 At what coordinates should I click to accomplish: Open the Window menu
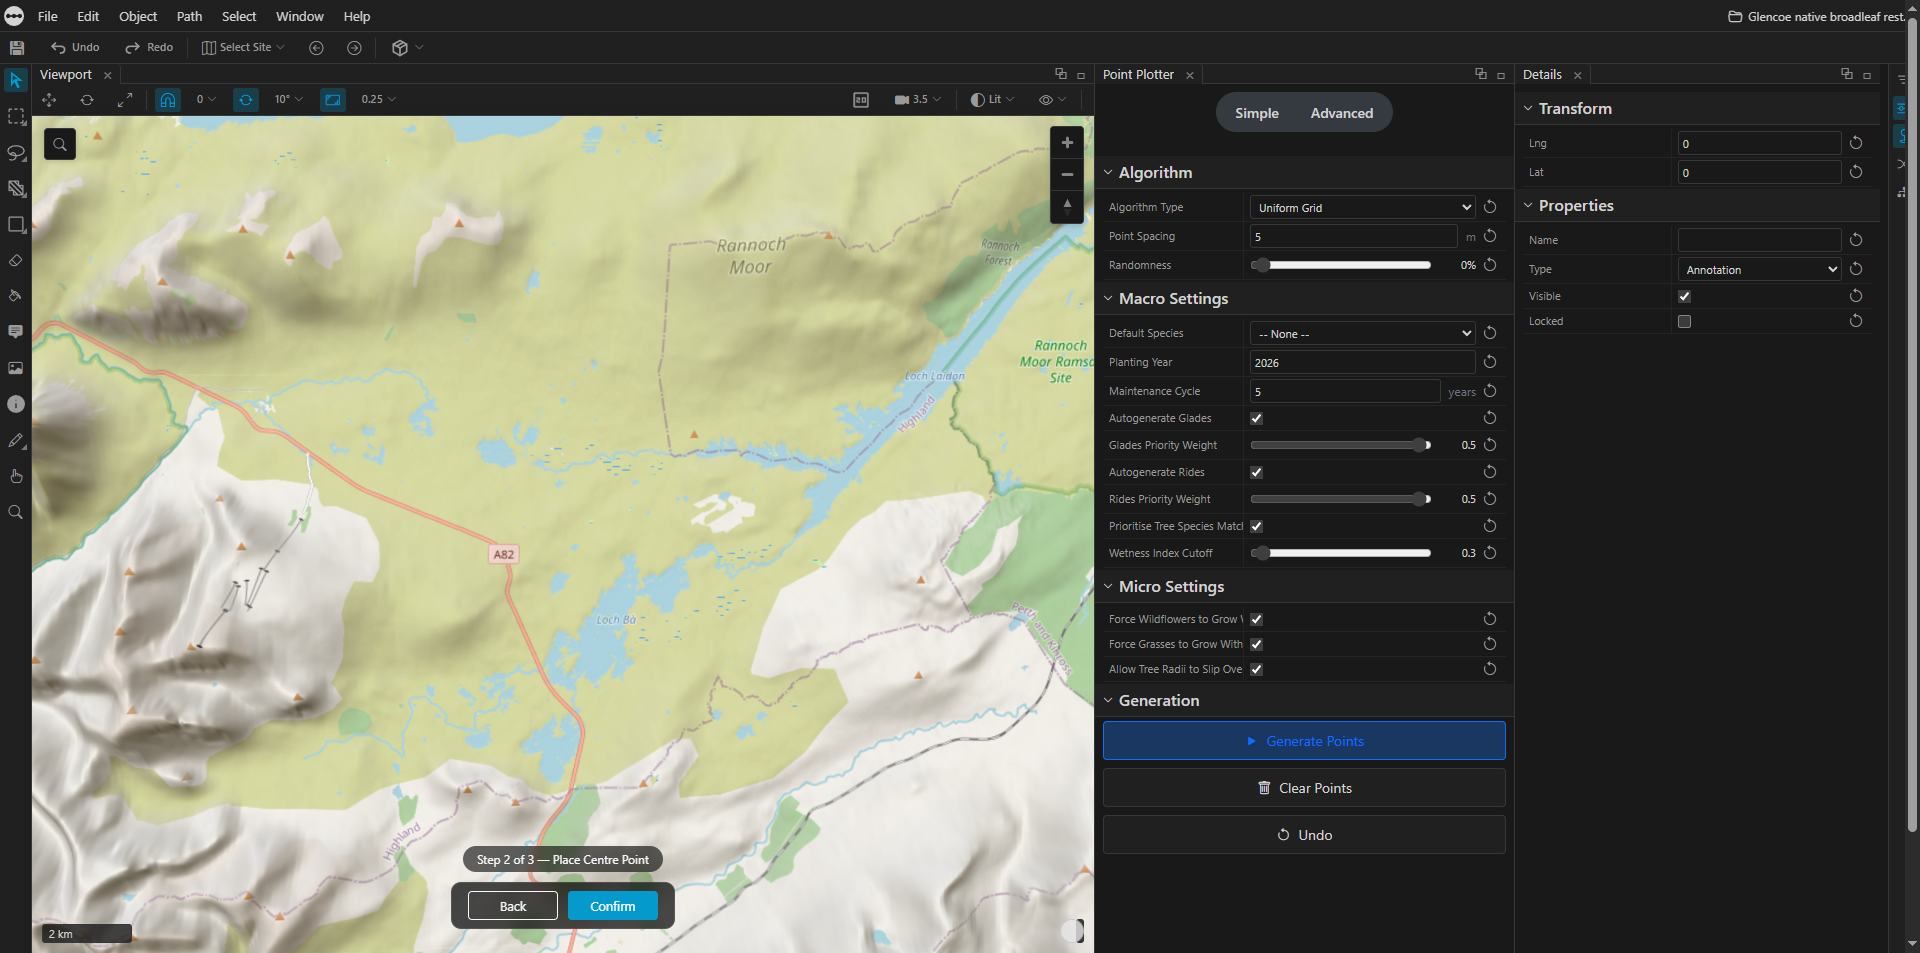pos(298,16)
